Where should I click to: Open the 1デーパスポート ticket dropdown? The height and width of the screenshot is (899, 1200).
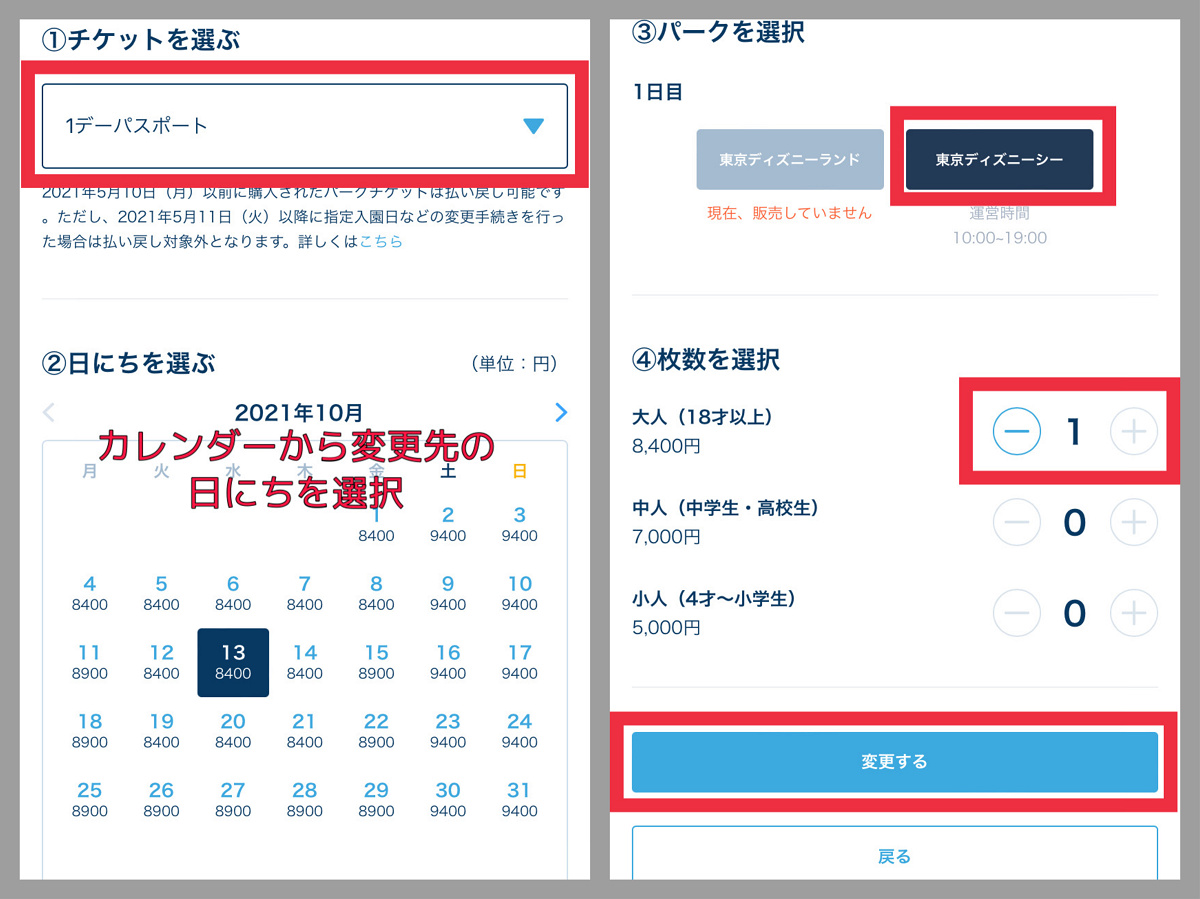click(x=305, y=126)
